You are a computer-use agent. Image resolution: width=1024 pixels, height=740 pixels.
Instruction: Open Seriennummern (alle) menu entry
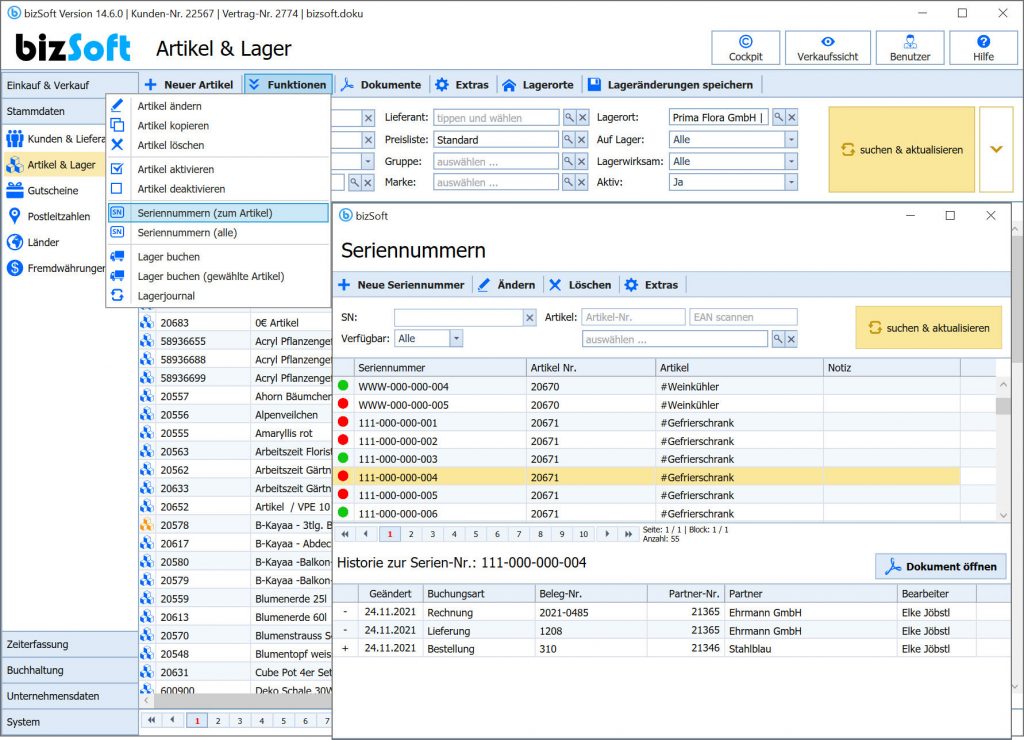click(219, 233)
